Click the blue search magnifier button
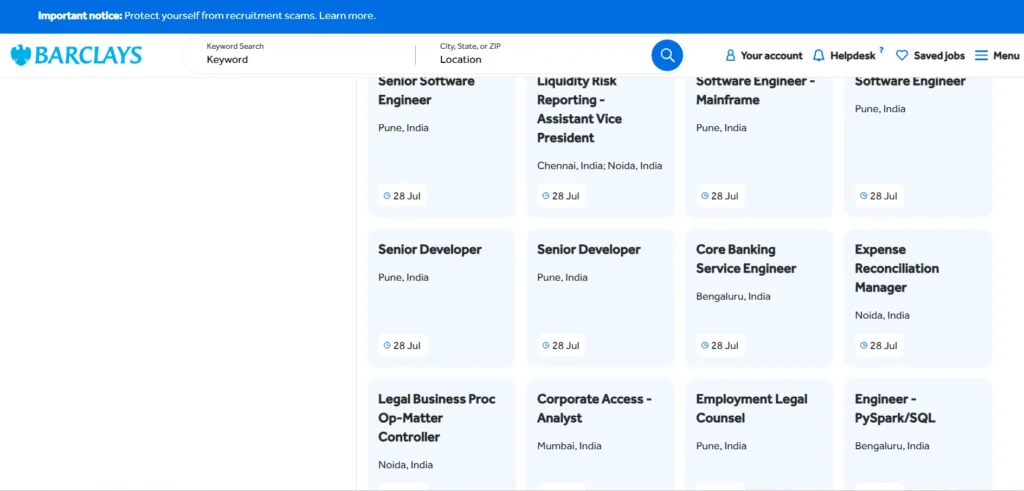Viewport: 1024px width, 491px height. coord(667,55)
